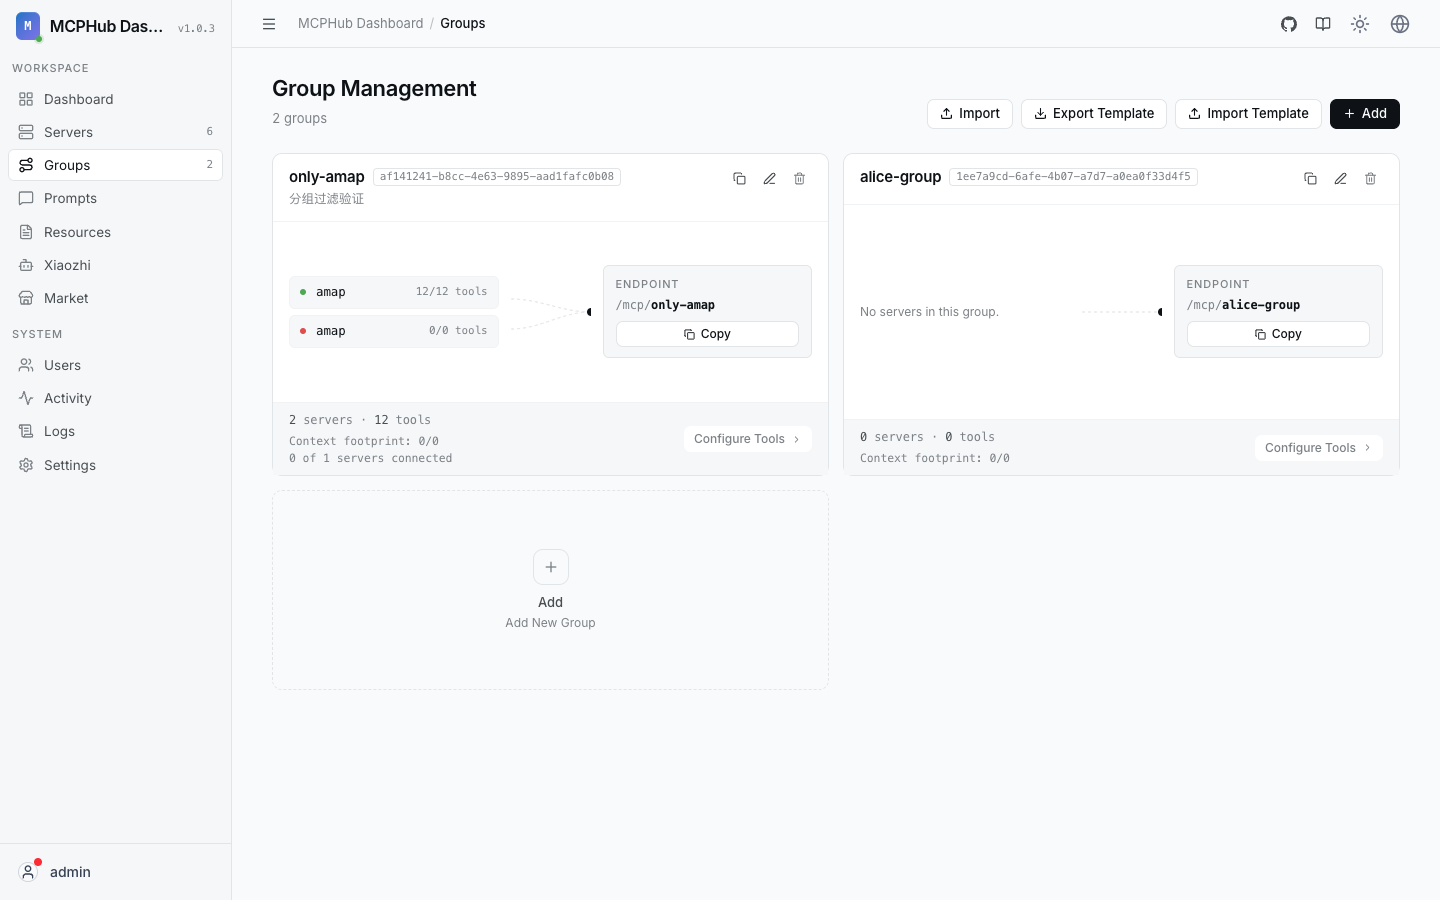Viewport: 1440px width, 900px height.
Task: Edit the only-amap group pencil icon
Action: [x=770, y=178]
